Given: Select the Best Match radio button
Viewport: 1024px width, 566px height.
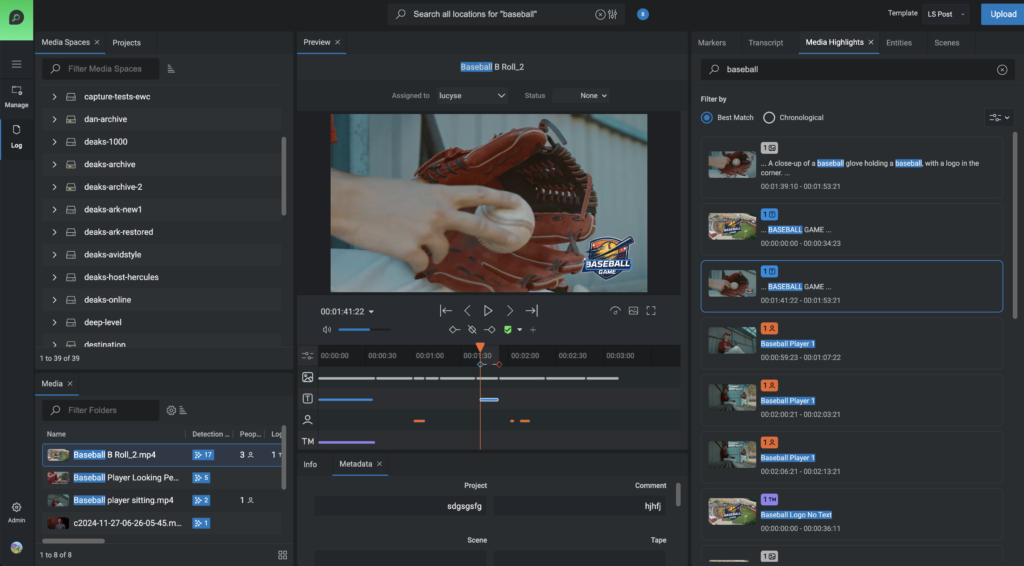Looking at the screenshot, I should (x=707, y=118).
